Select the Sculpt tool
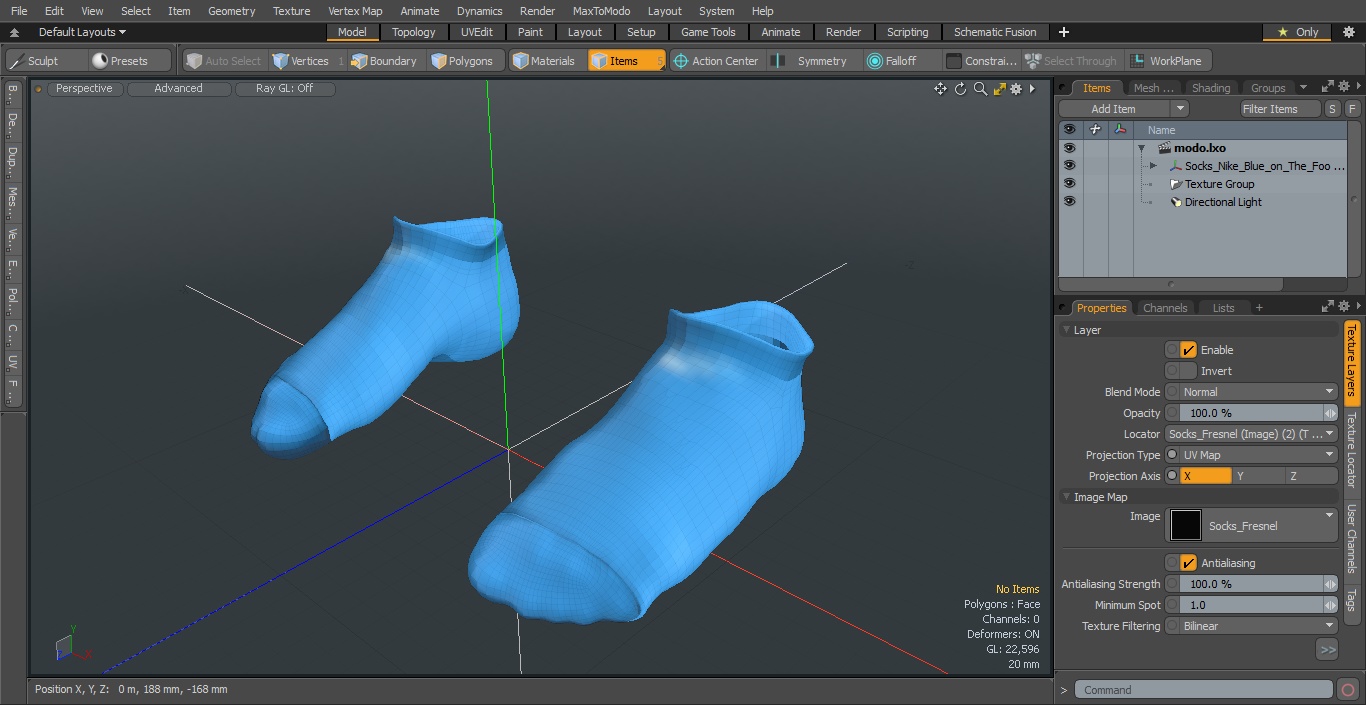The height and width of the screenshot is (705, 1366). click(45, 61)
